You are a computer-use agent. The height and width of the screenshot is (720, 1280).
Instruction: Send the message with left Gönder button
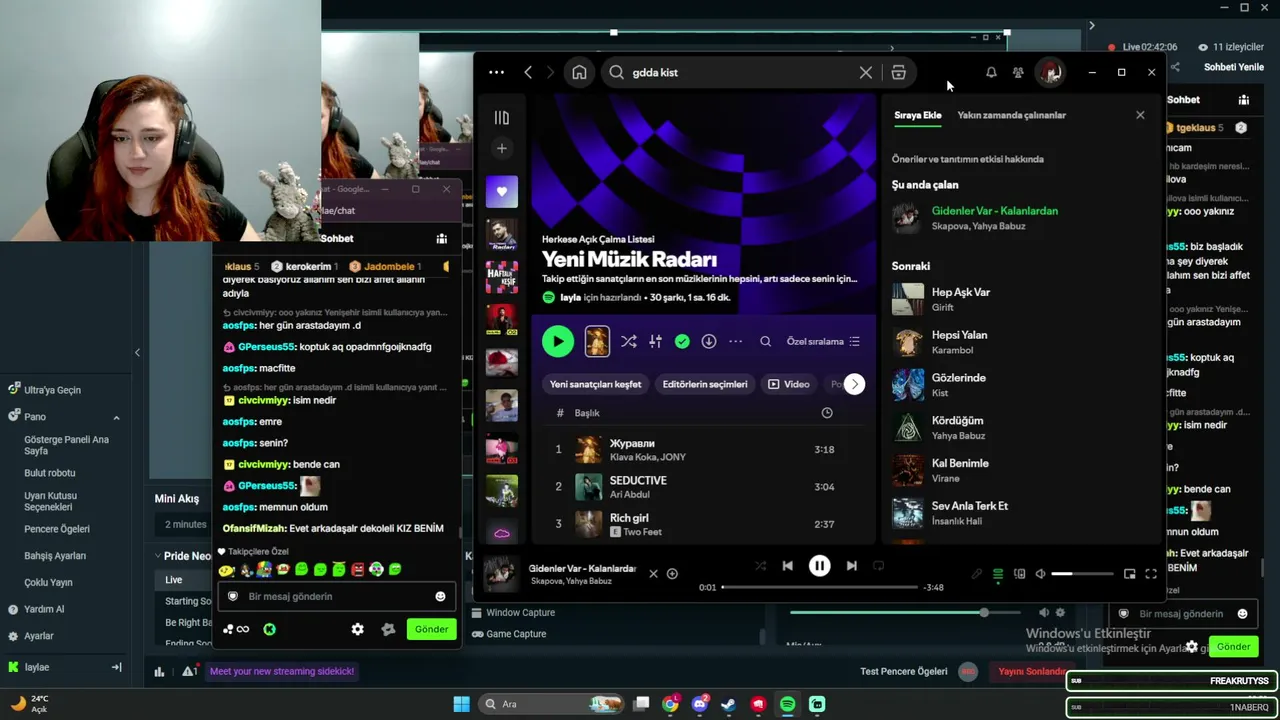[432, 629]
